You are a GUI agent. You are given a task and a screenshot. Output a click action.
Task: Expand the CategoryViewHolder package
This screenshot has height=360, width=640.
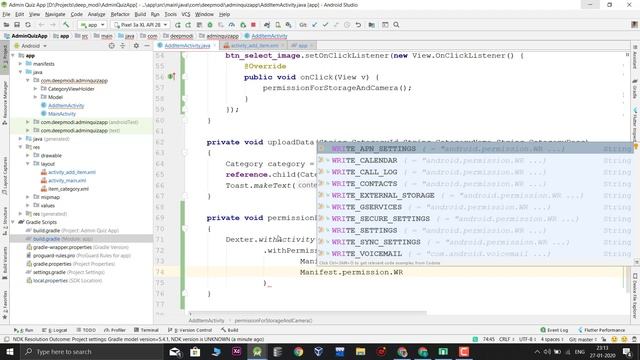(x=35, y=89)
